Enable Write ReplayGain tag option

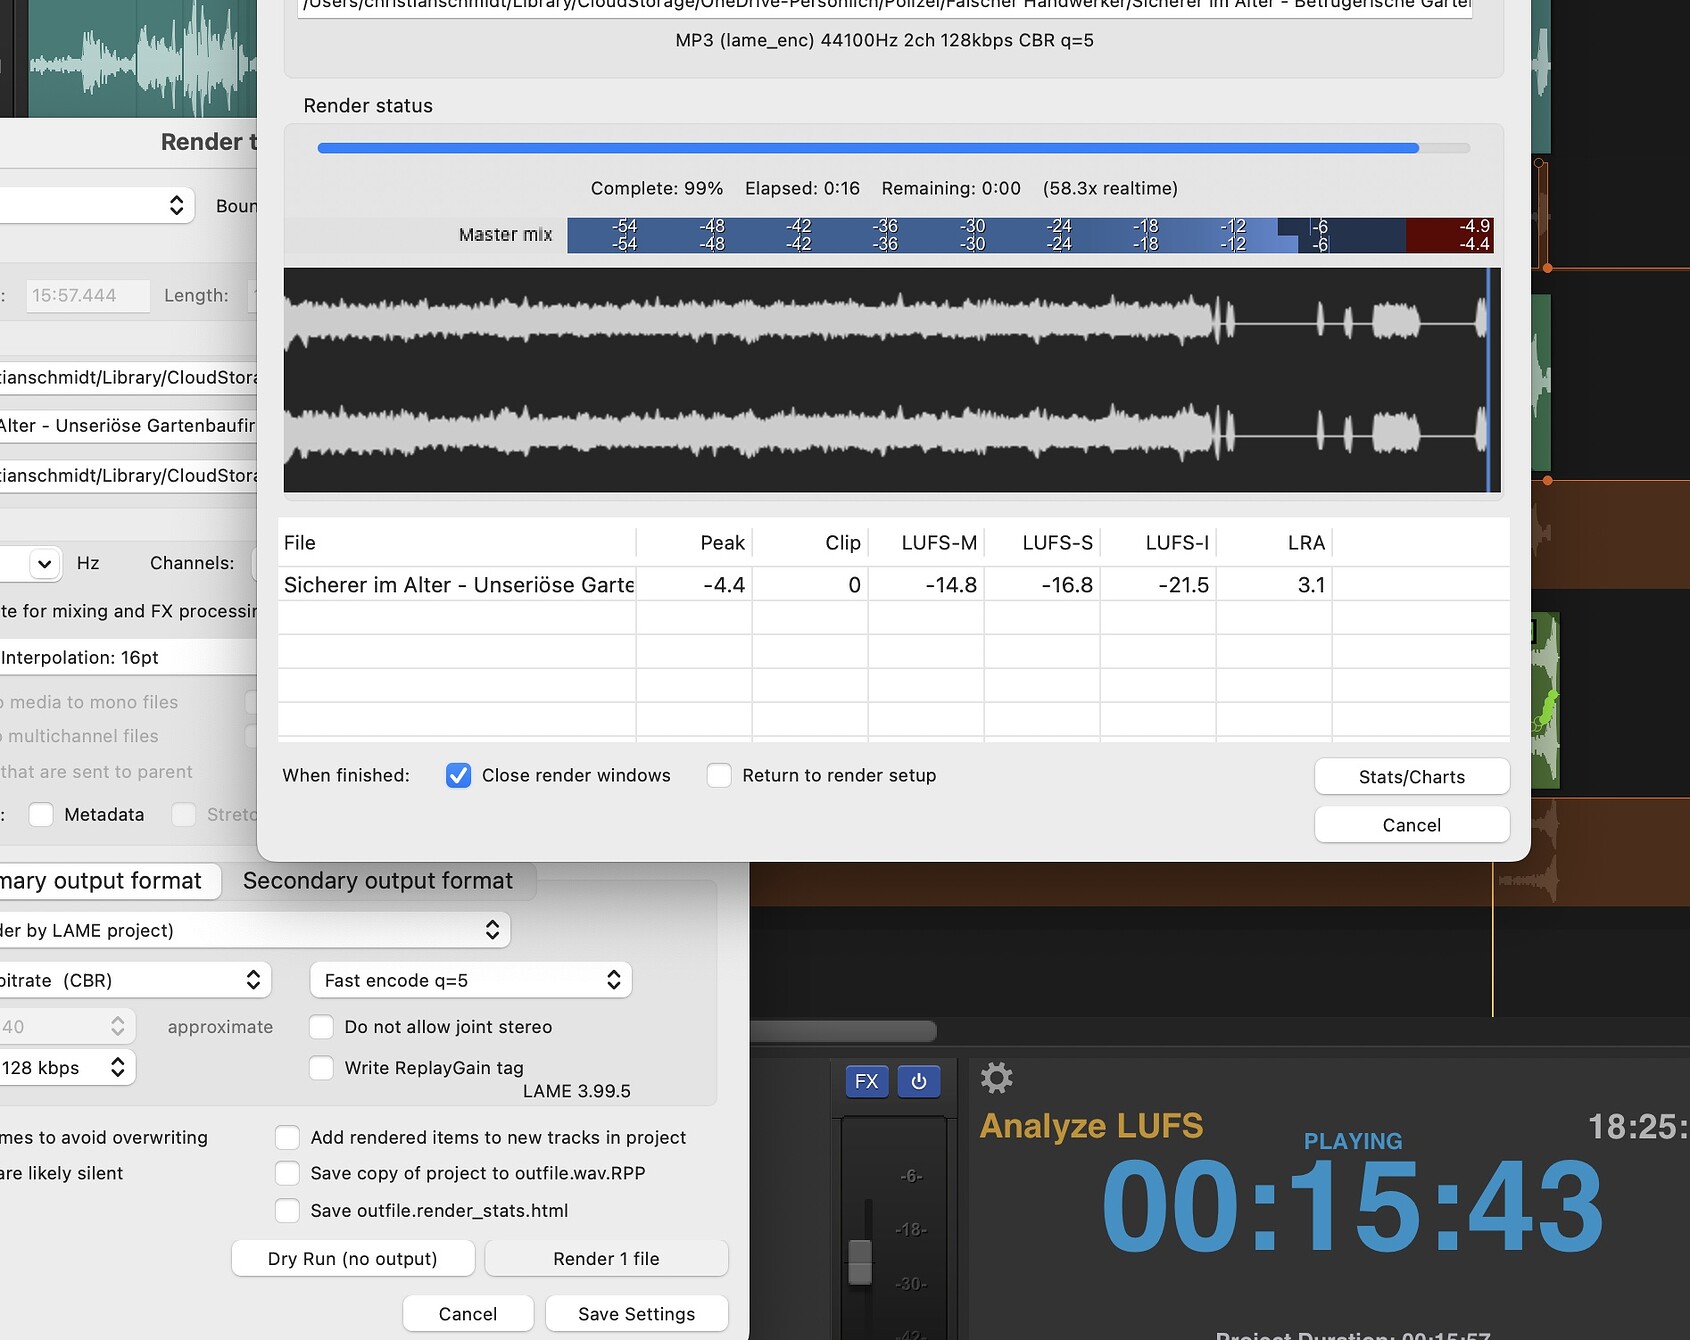coord(321,1068)
